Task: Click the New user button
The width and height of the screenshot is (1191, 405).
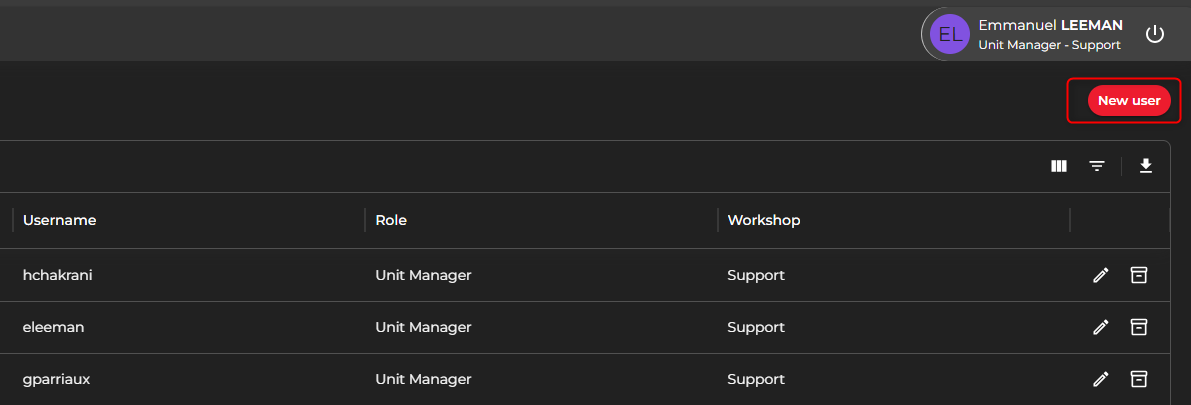Action: pyautogui.click(x=1129, y=101)
